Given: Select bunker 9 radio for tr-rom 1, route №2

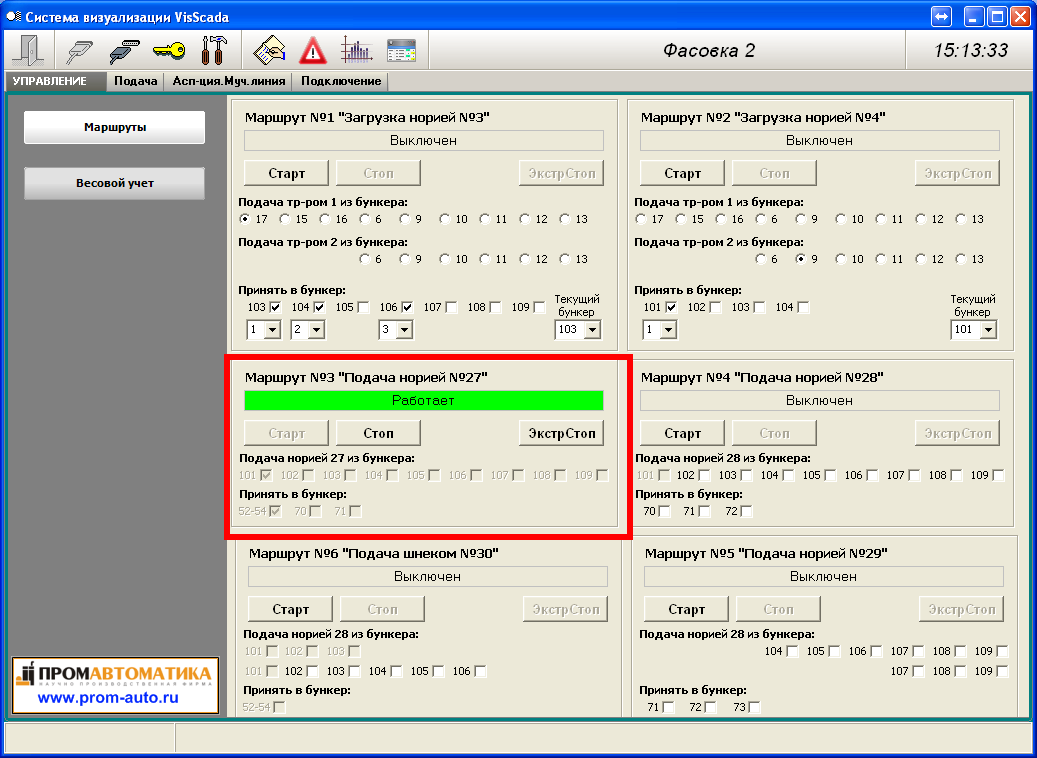Looking at the screenshot, I should click(x=801, y=219).
